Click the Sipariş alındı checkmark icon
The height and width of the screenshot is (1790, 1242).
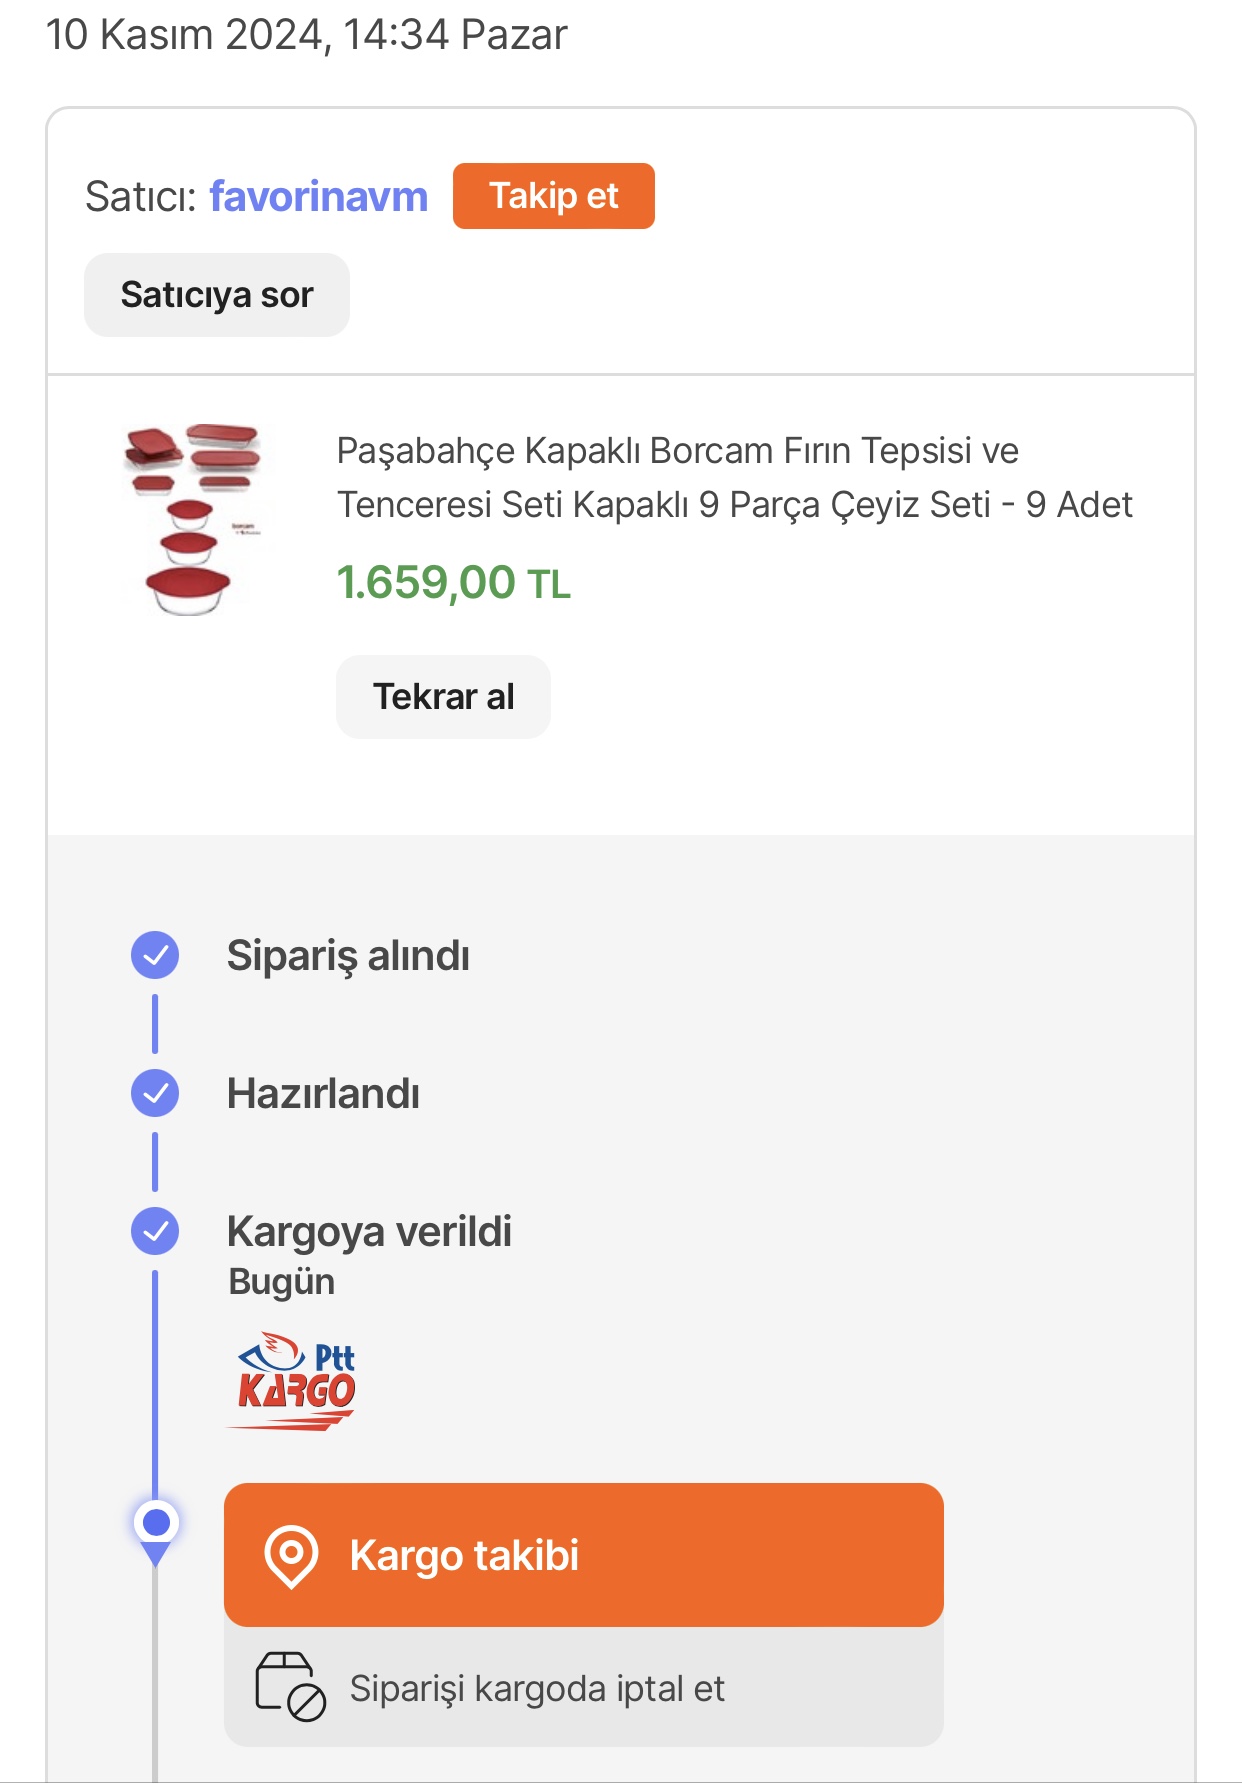(x=155, y=956)
